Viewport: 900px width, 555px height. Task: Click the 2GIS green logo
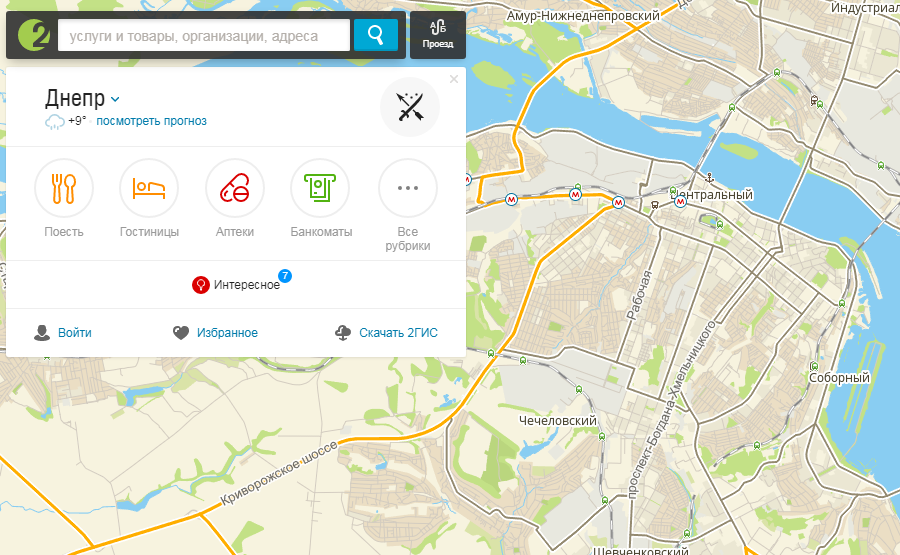34,35
